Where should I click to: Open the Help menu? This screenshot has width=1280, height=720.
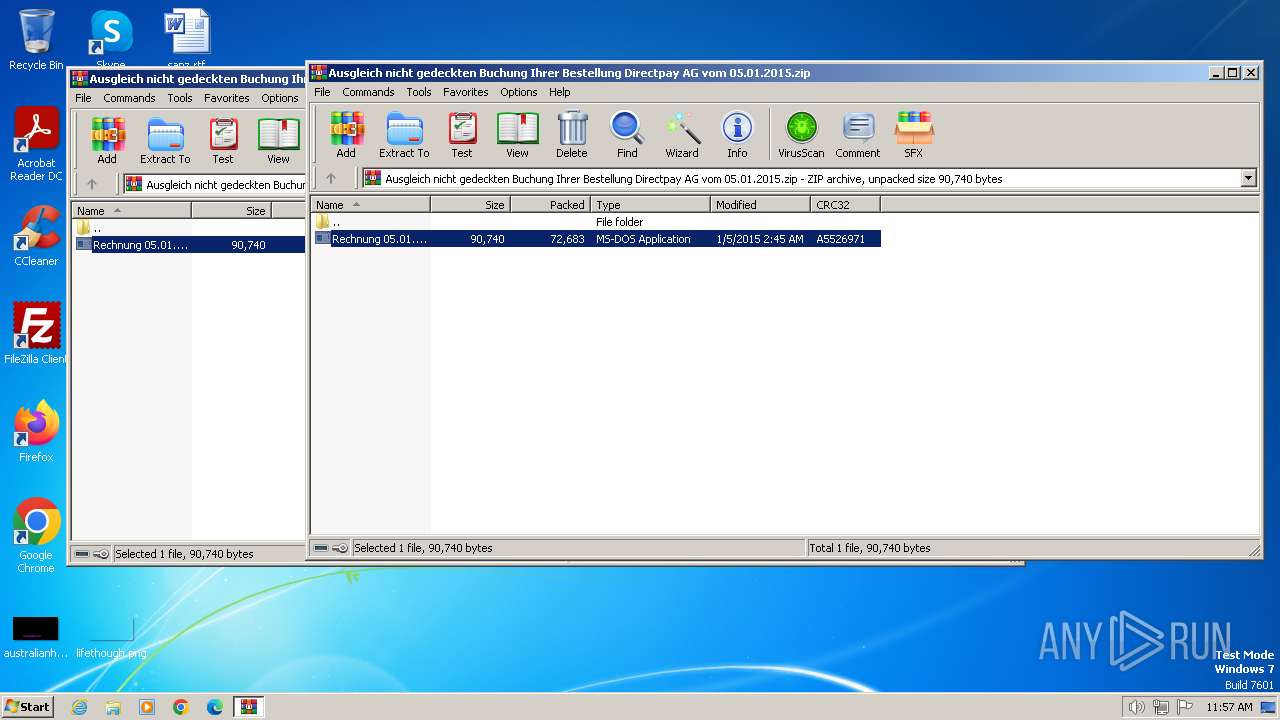click(x=560, y=92)
